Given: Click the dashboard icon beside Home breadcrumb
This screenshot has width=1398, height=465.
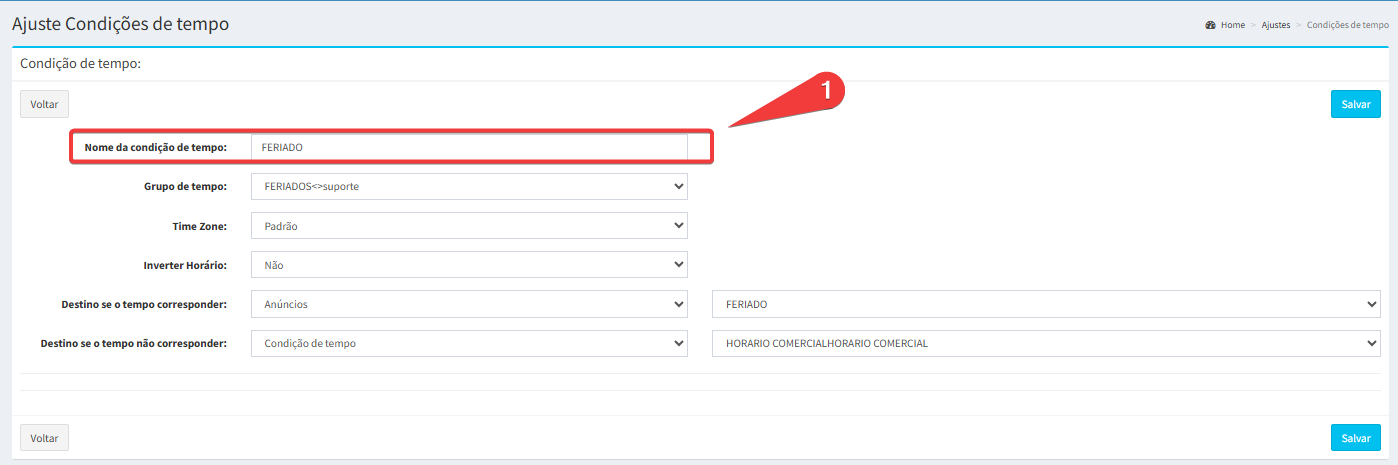Looking at the screenshot, I should (1210, 25).
